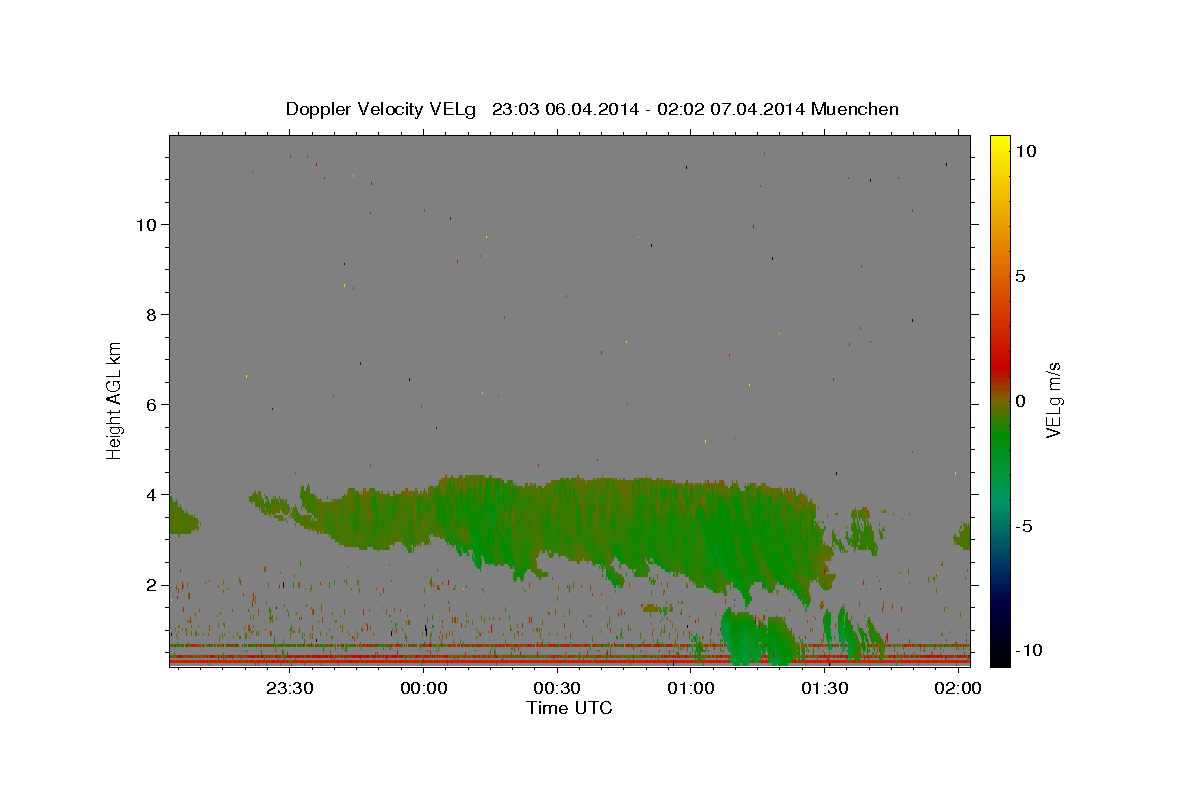Click the 23:30 time axis tick label
Image resolution: width=1200 pixels, height=800 pixels.
coord(290,688)
